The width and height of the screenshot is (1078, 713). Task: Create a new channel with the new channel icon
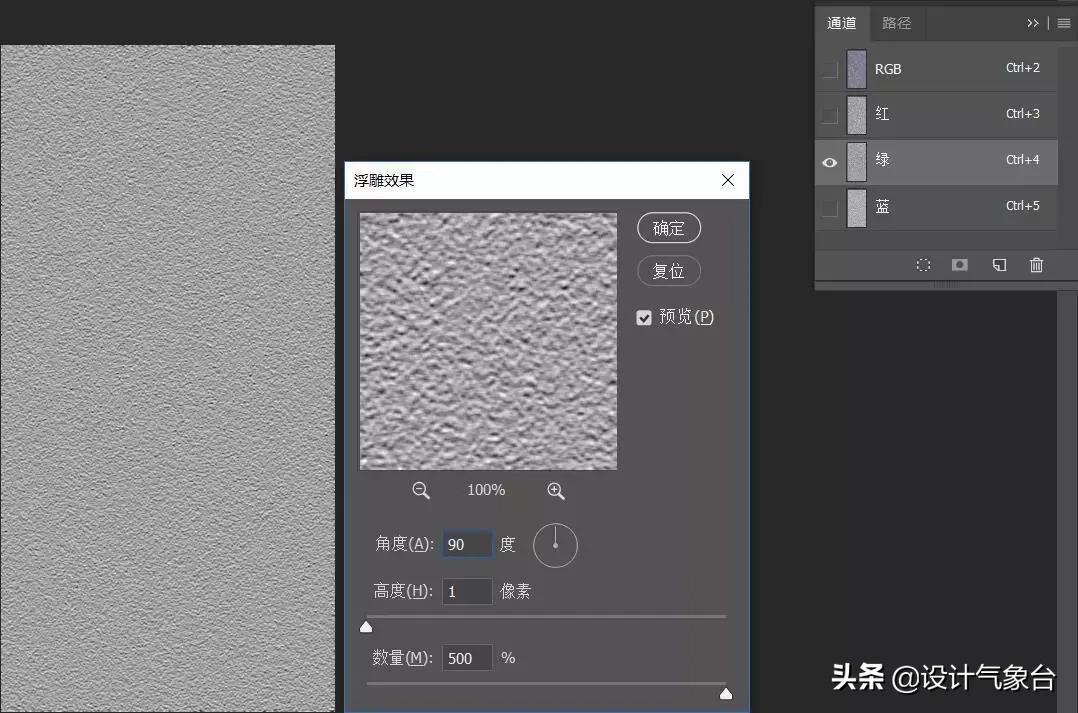click(998, 265)
